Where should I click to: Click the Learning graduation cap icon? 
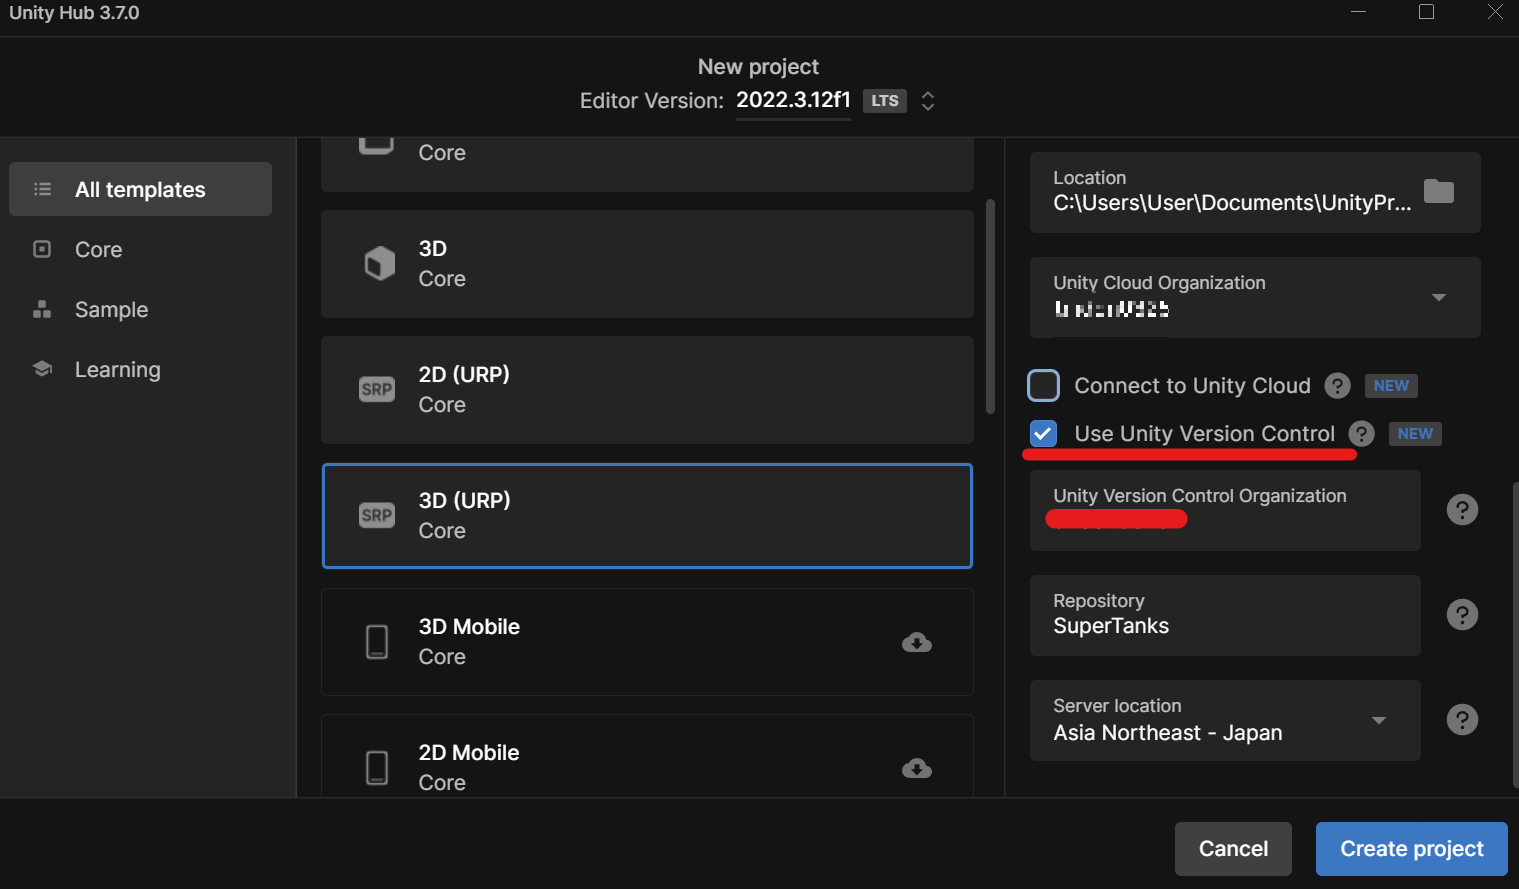[x=42, y=369]
